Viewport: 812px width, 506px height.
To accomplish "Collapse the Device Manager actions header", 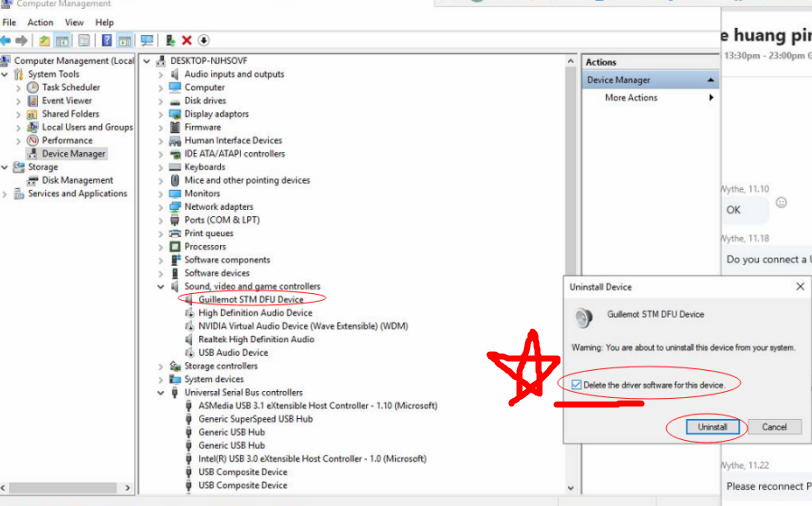I will (x=710, y=80).
